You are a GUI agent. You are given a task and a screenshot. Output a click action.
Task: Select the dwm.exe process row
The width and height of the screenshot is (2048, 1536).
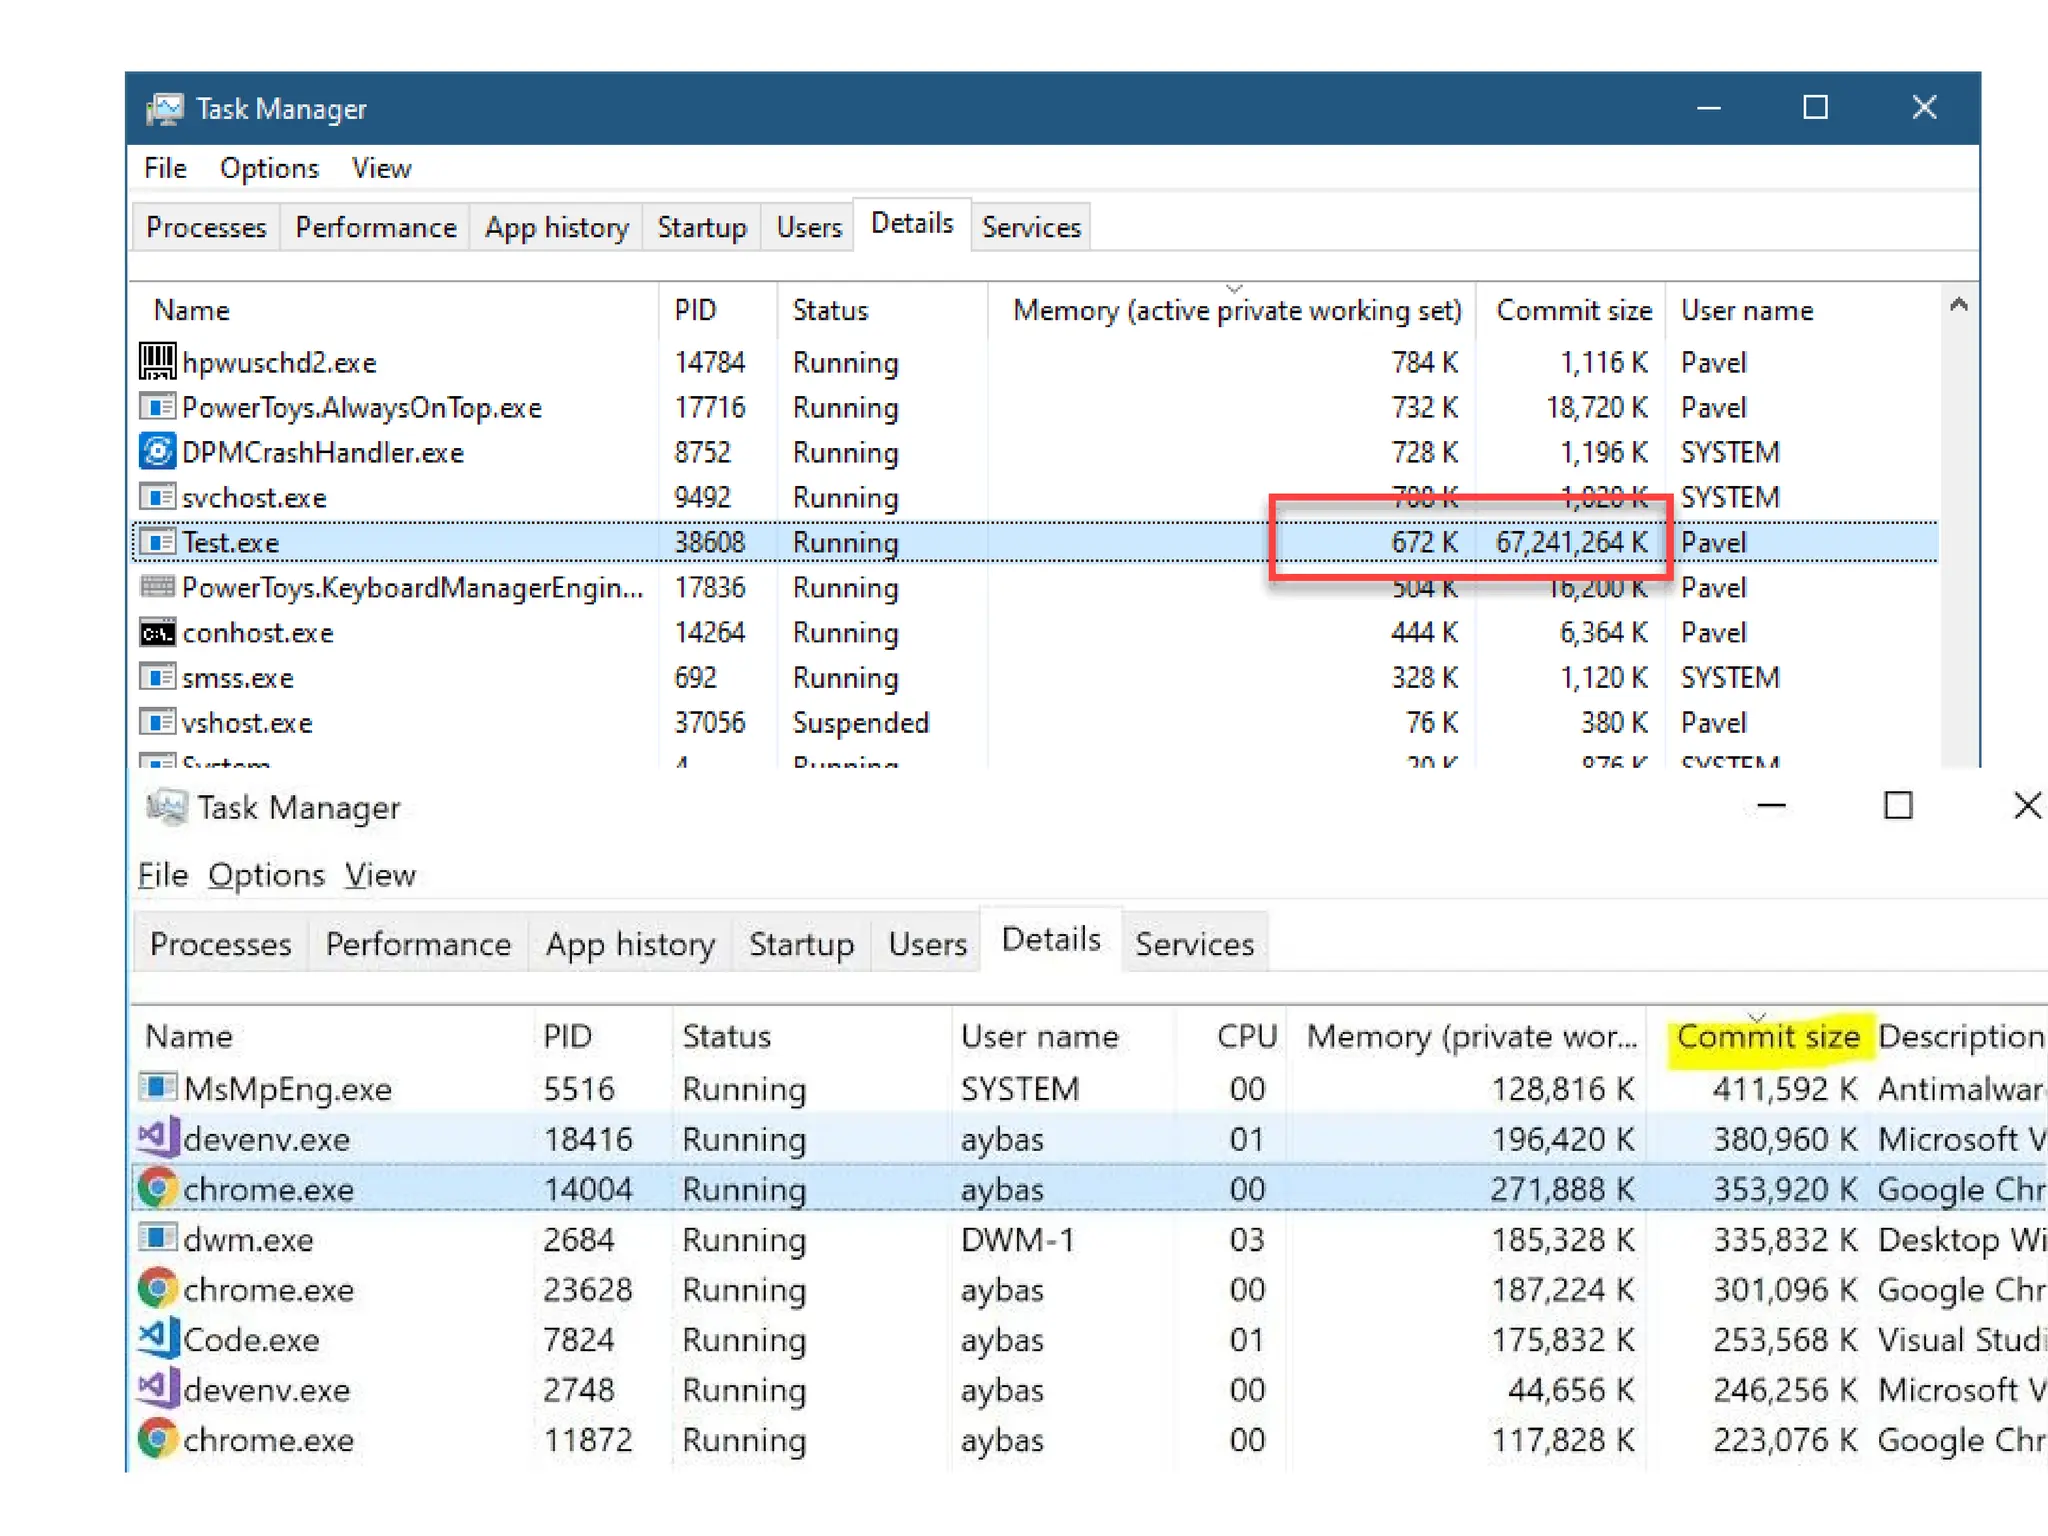pyautogui.click(x=248, y=1240)
